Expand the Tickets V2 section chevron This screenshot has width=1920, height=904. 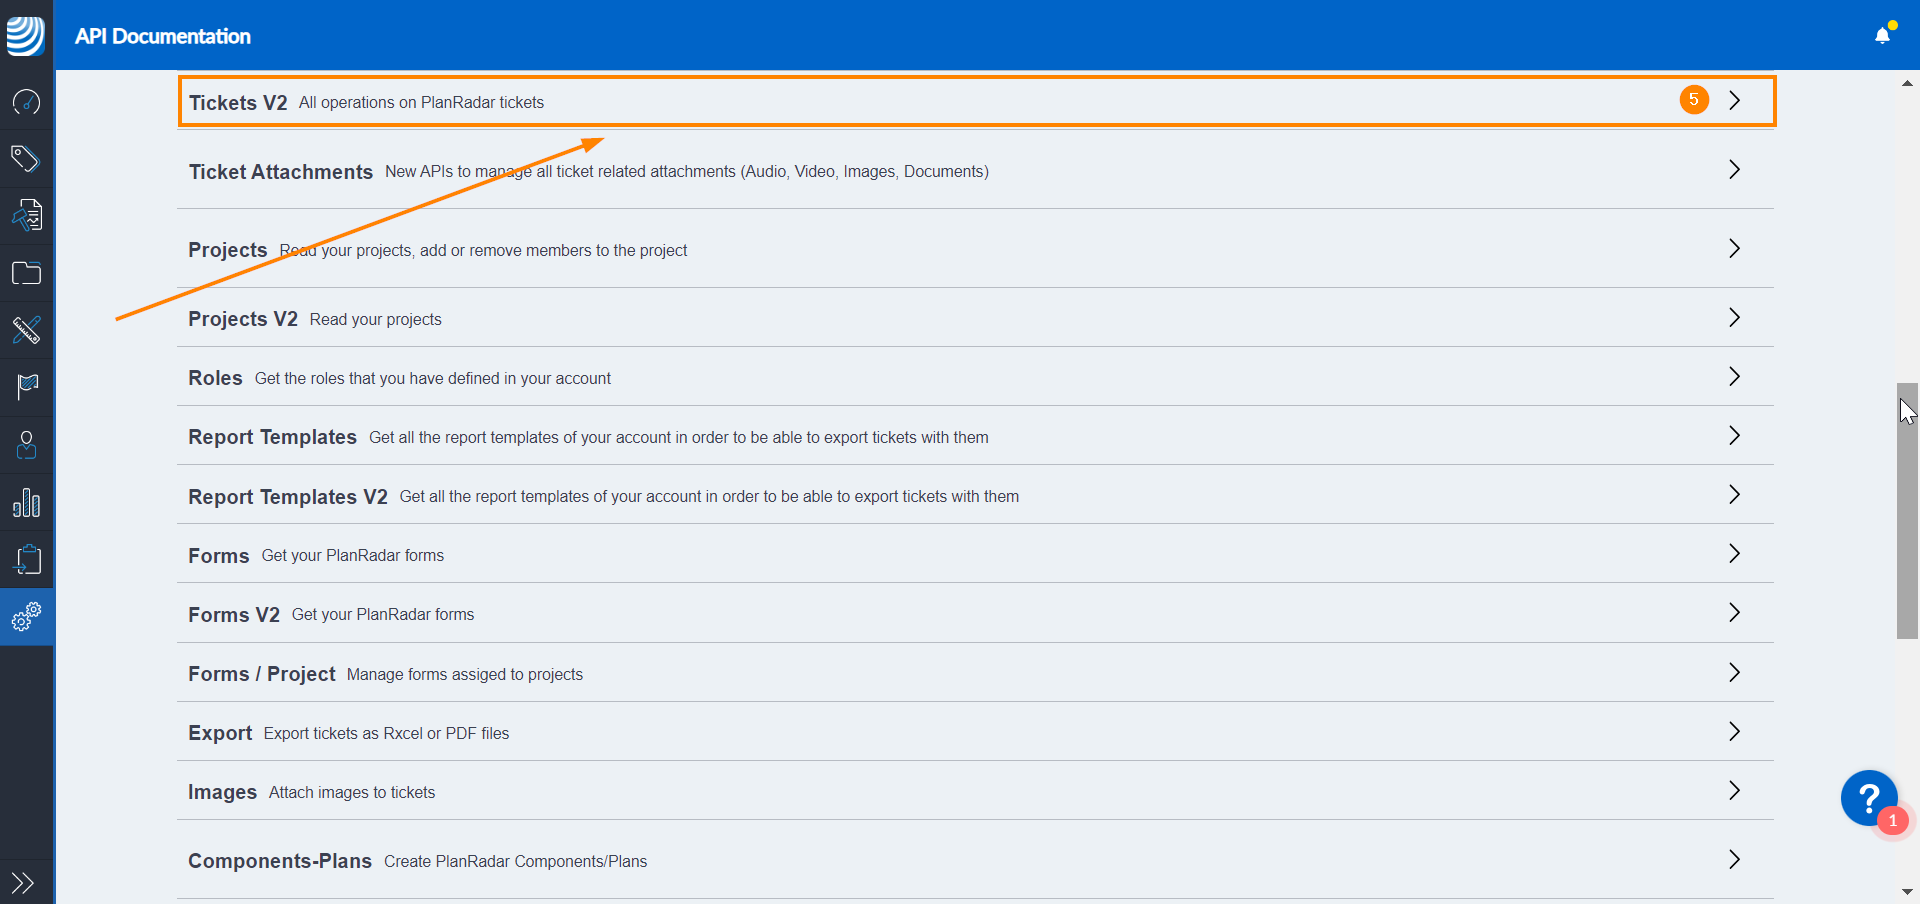tap(1735, 101)
